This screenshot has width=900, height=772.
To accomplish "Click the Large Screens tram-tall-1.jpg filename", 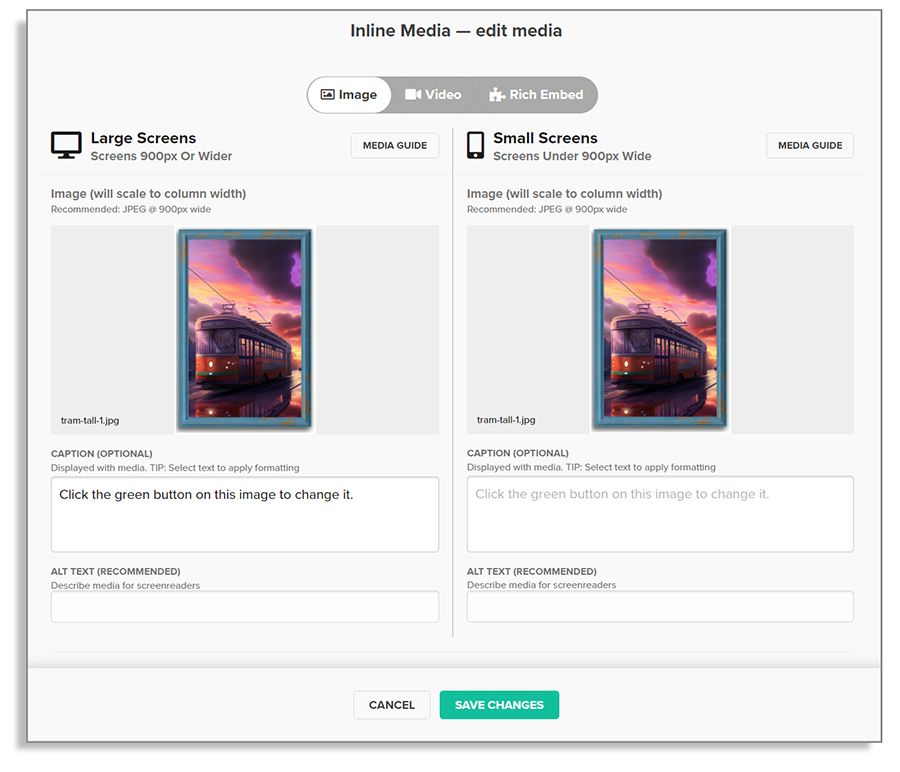I will tap(90, 420).
